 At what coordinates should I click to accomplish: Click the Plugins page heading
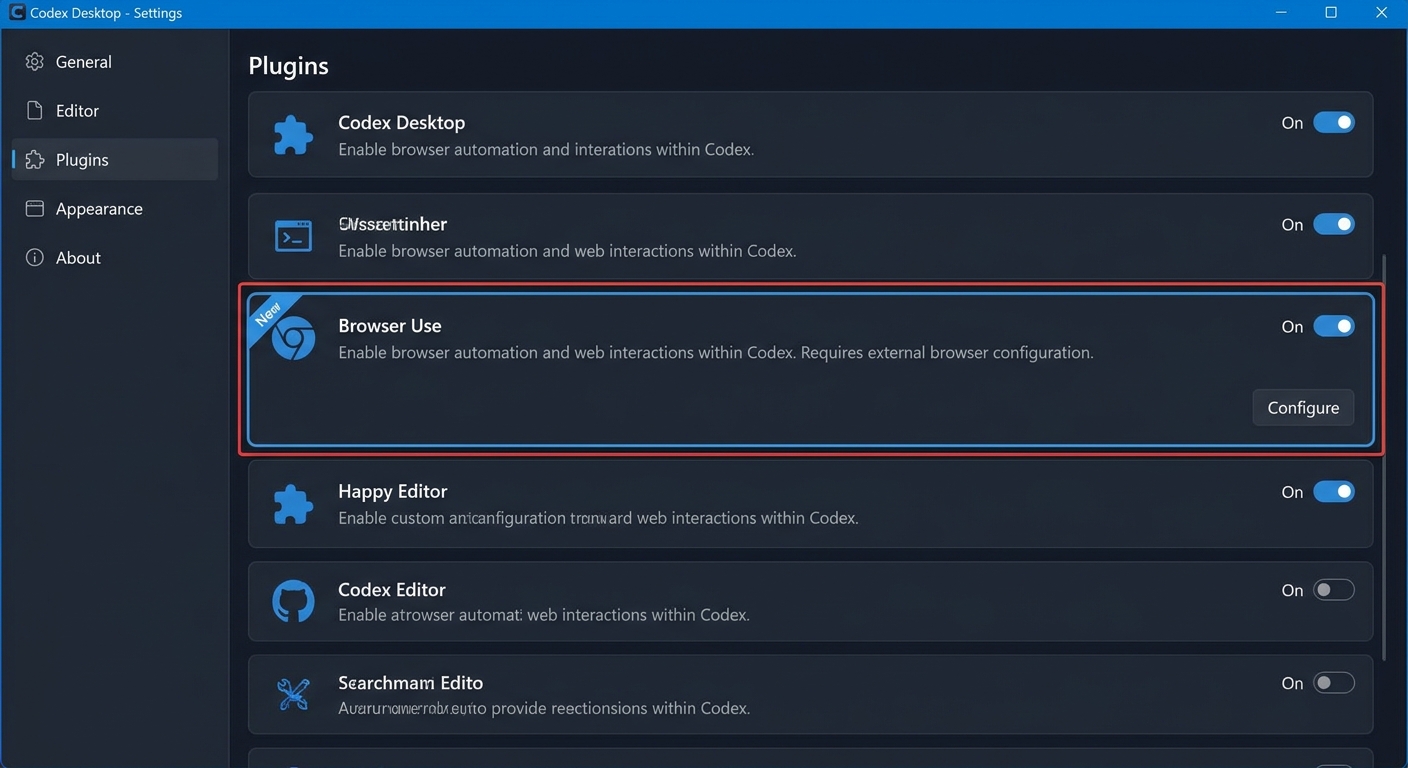click(x=289, y=66)
